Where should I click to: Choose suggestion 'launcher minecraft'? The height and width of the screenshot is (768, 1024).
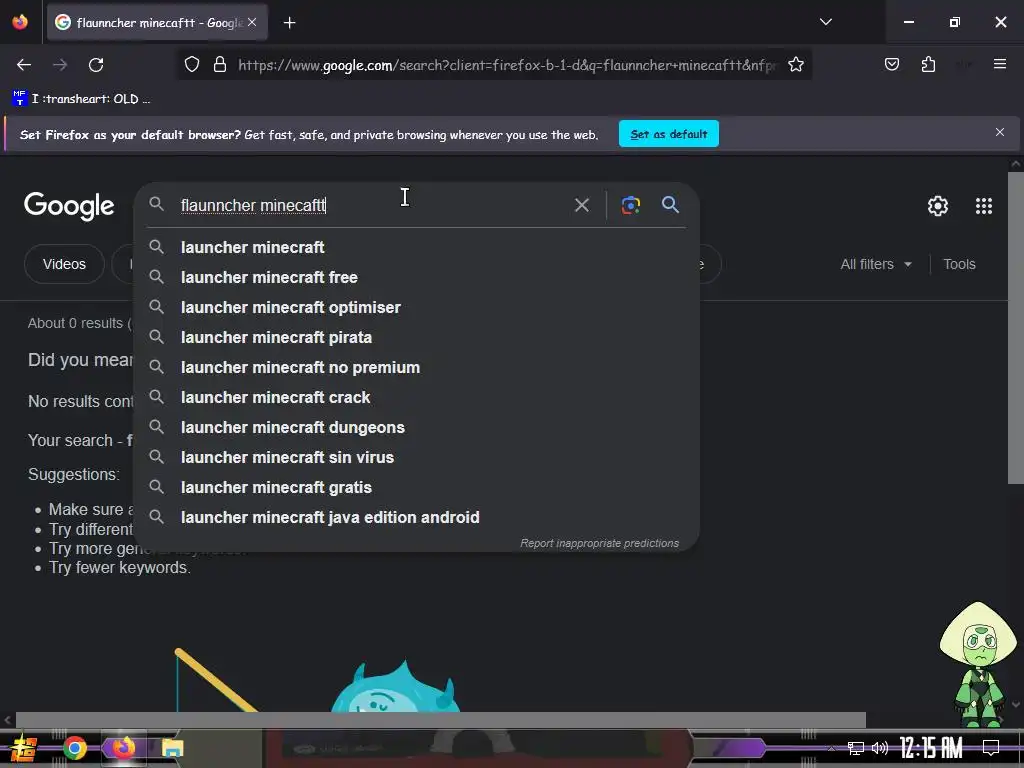[x=416, y=248]
